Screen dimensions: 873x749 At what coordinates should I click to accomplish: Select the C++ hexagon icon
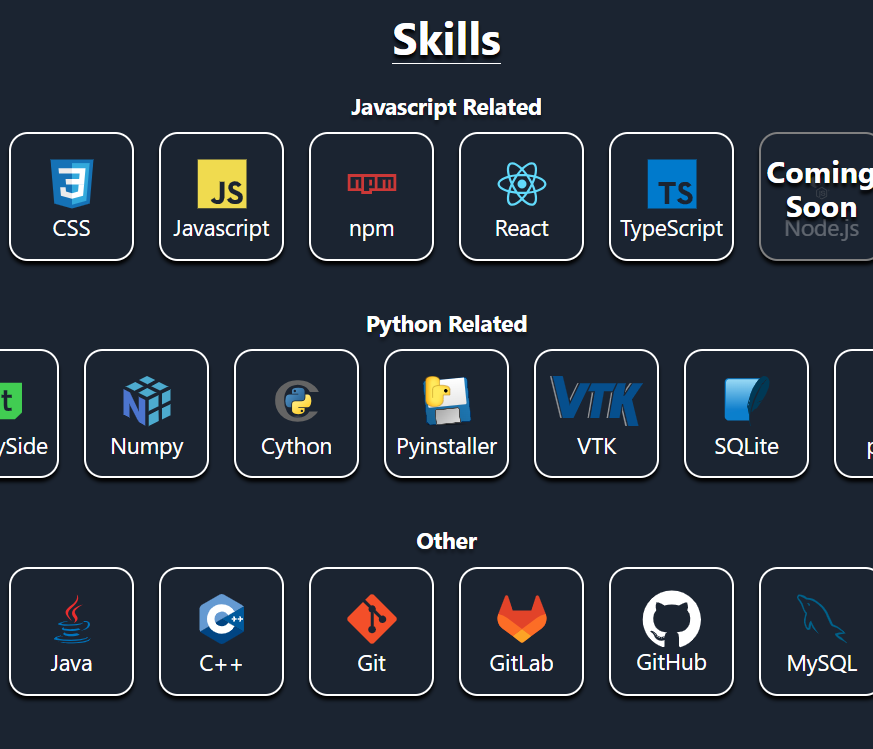[221, 619]
